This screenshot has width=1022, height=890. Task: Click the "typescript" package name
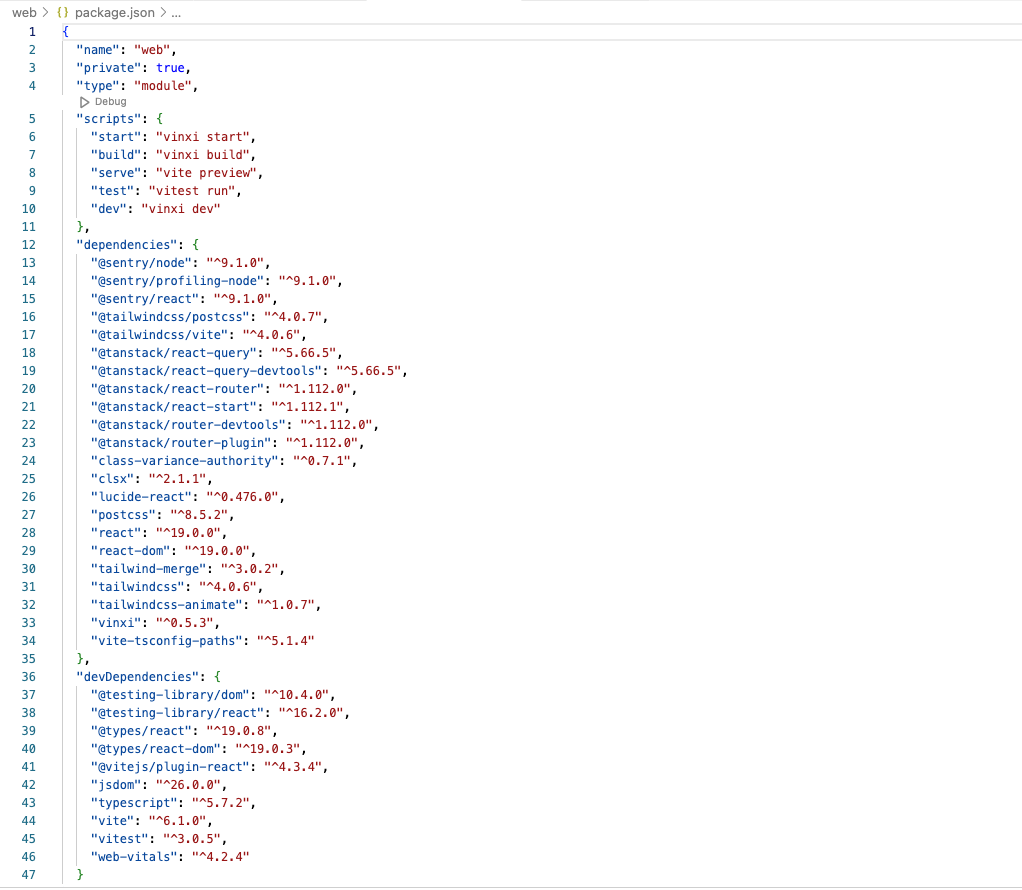point(134,803)
